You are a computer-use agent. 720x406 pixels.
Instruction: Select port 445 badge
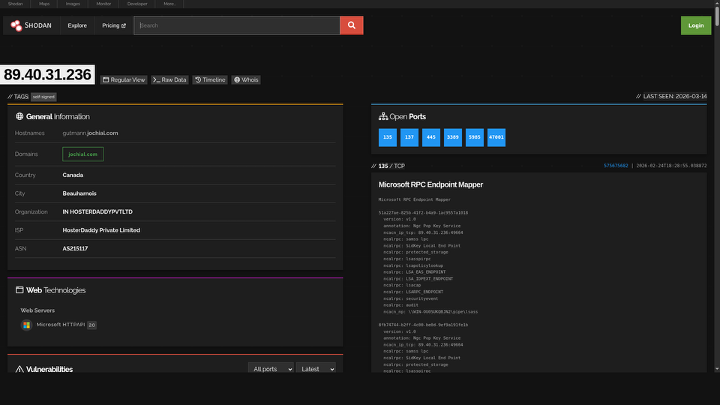(x=430, y=137)
